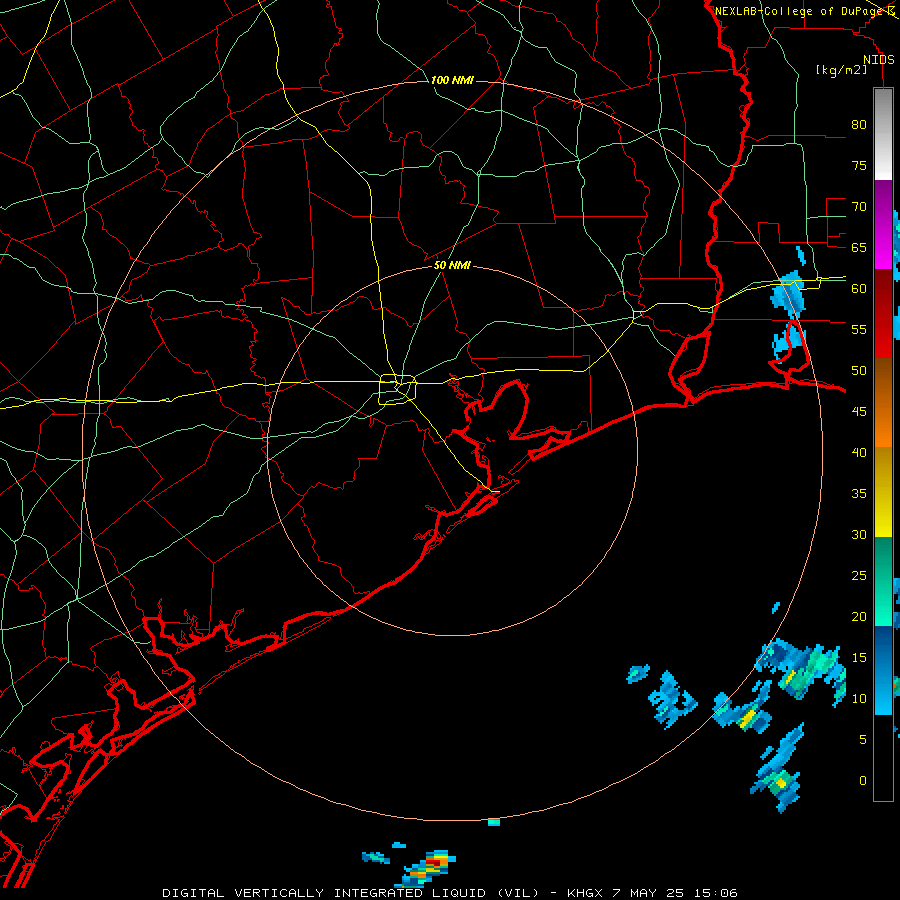Click the [kg/m2] units label
The height and width of the screenshot is (900, 900).
tap(841, 70)
